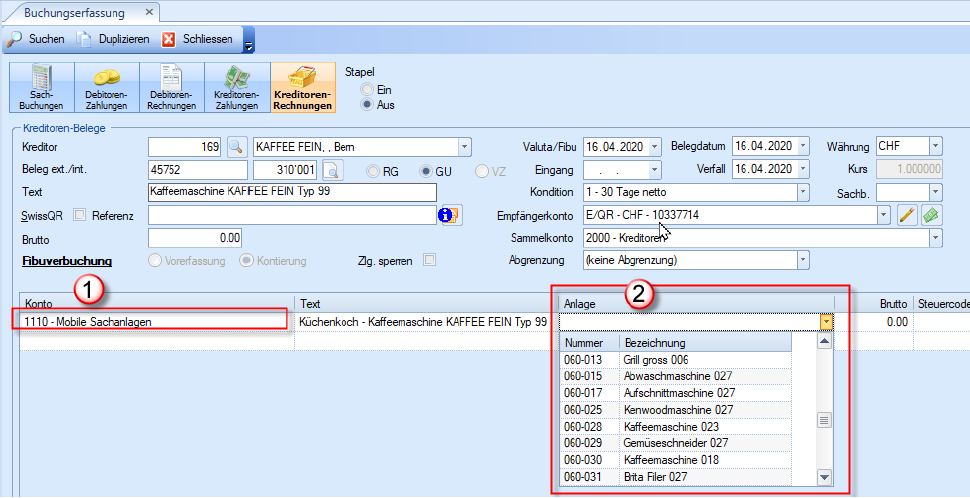Click the Kreditor search magnifier icon
This screenshot has width=970, height=498.
236,147
